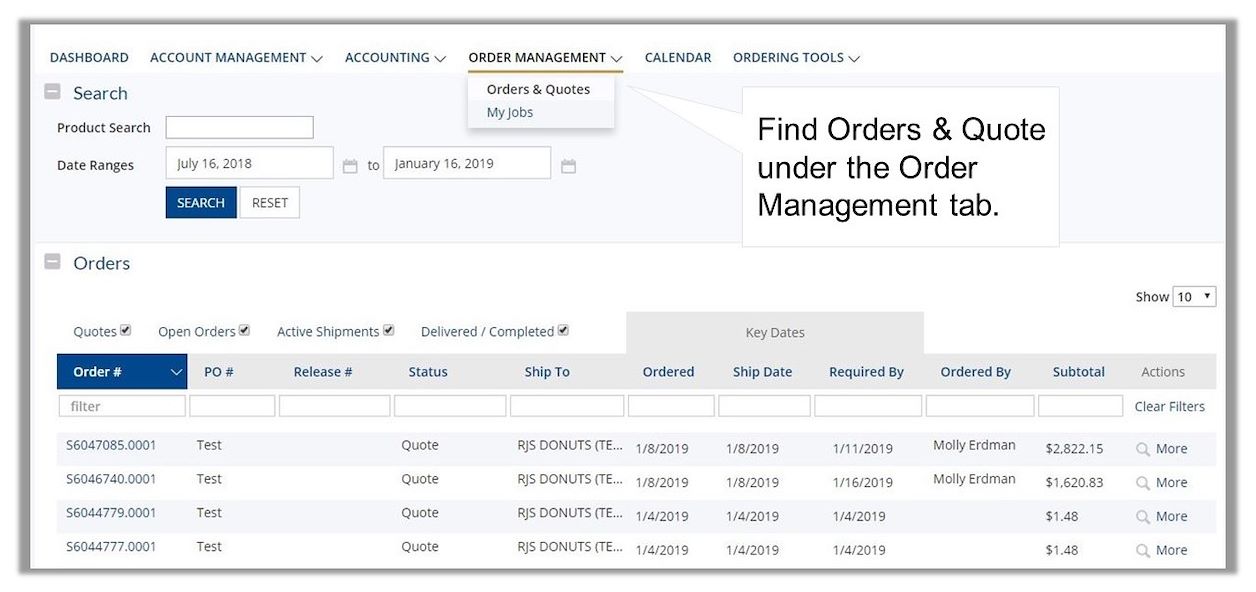Select Orders & Quotes menu entry

pos(538,89)
